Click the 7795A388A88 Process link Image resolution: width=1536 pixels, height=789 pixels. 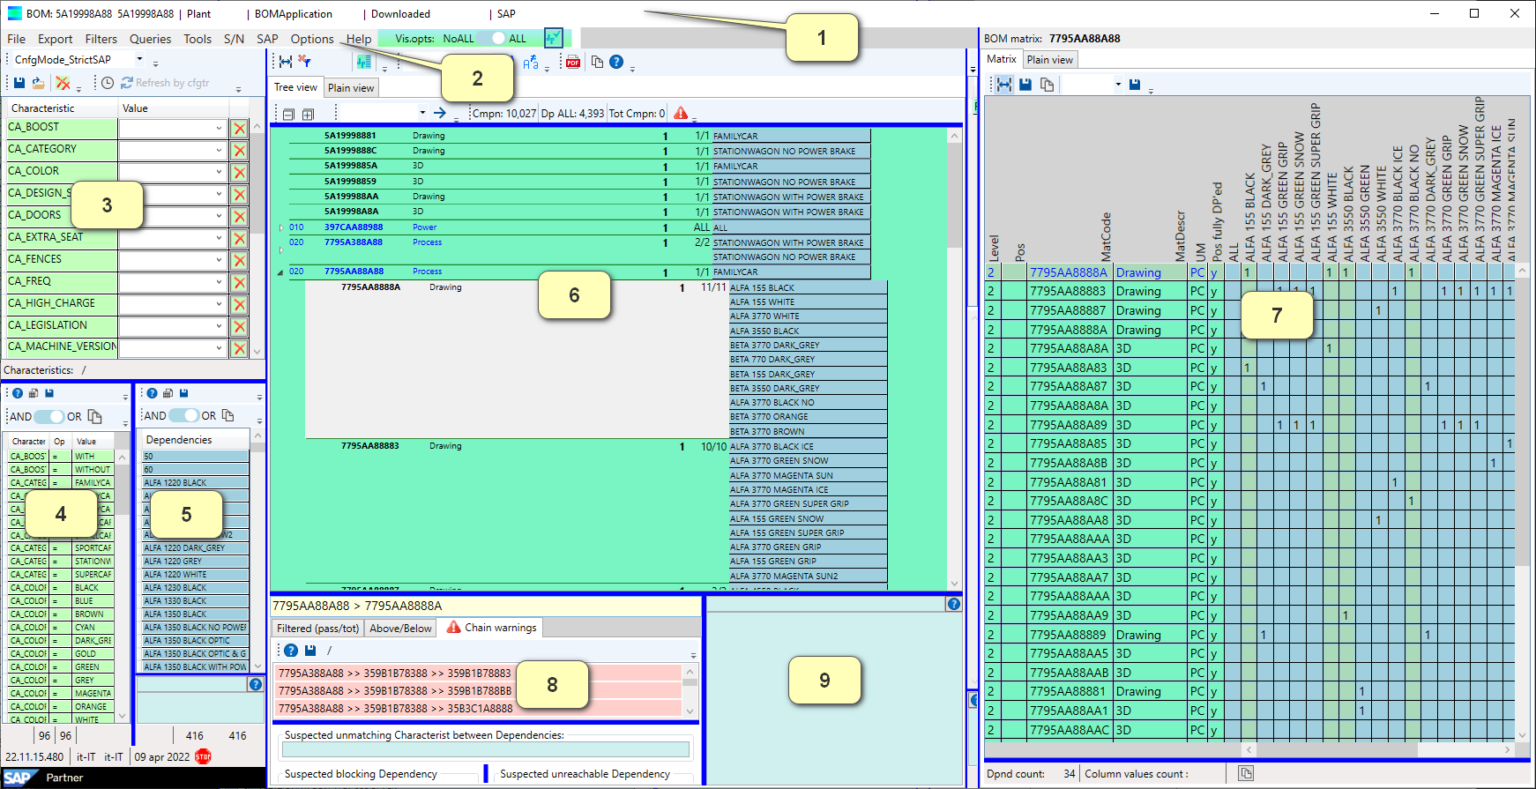click(x=353, y=242)
